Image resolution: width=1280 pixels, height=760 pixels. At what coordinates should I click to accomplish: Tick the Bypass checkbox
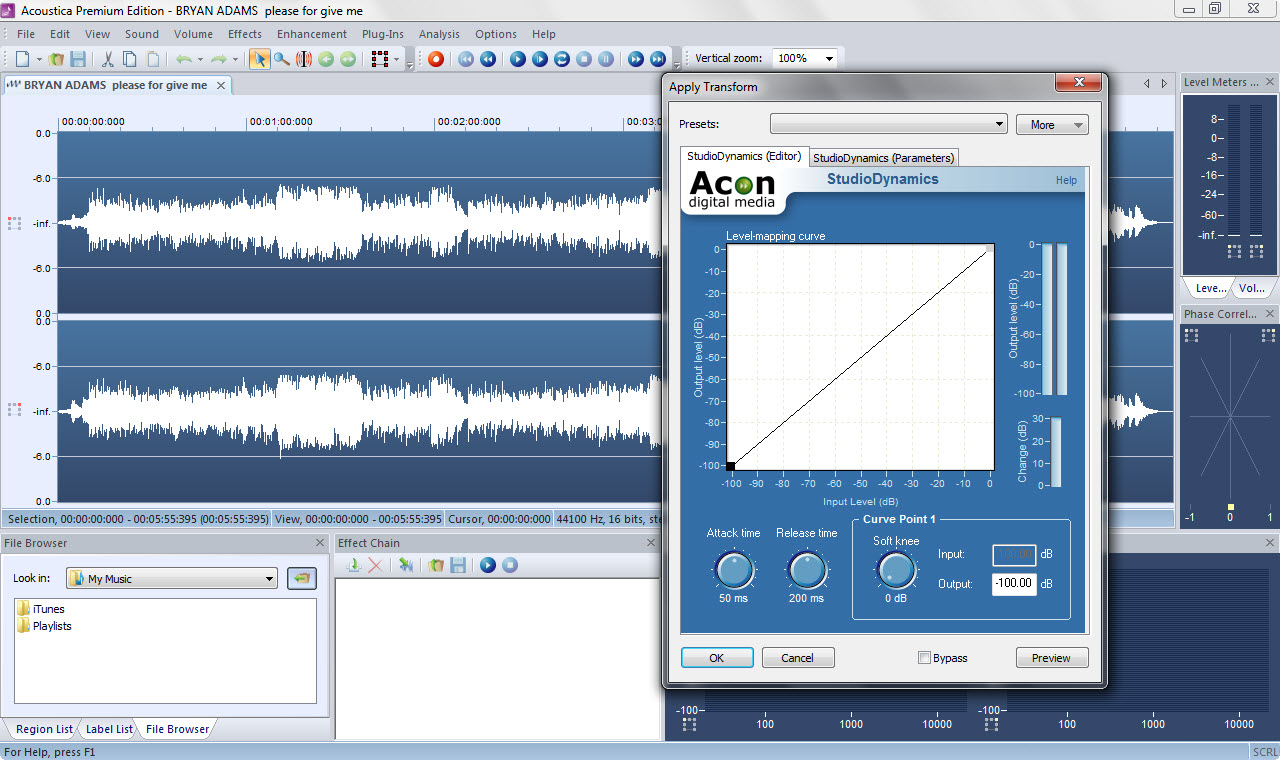click(924, 658)
